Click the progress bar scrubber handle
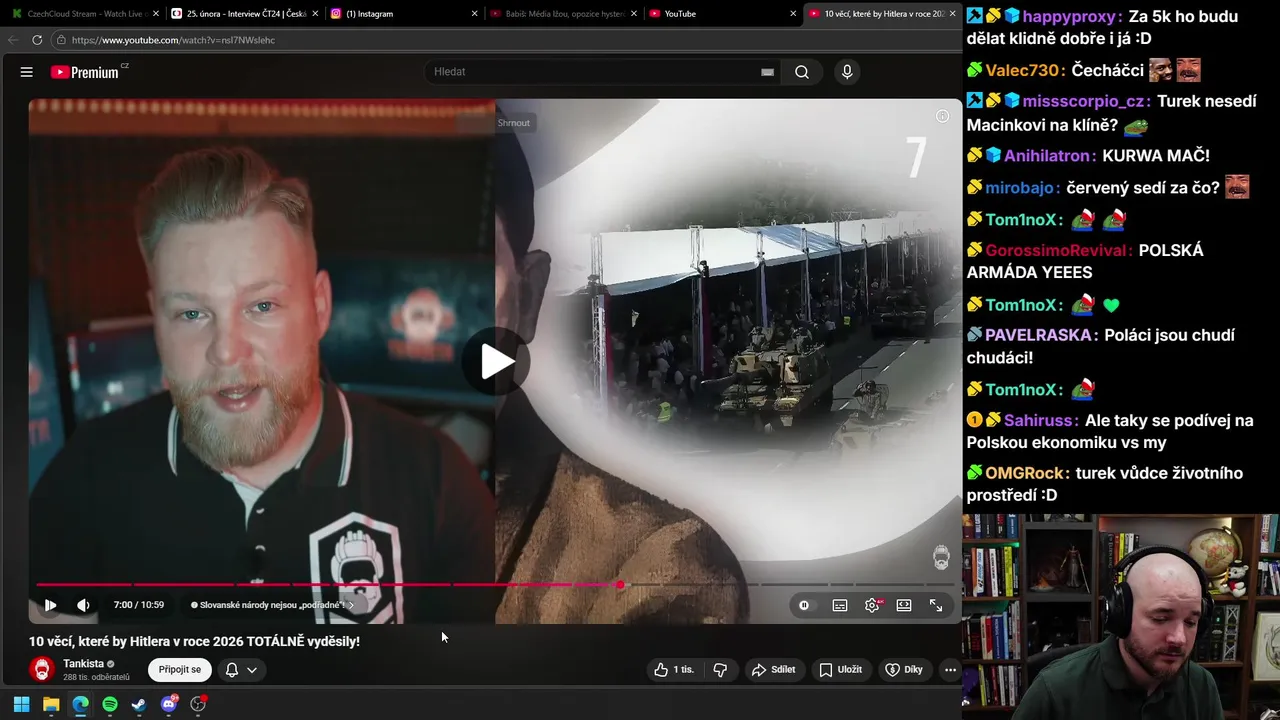1280x720 pixels. point(620,585)
